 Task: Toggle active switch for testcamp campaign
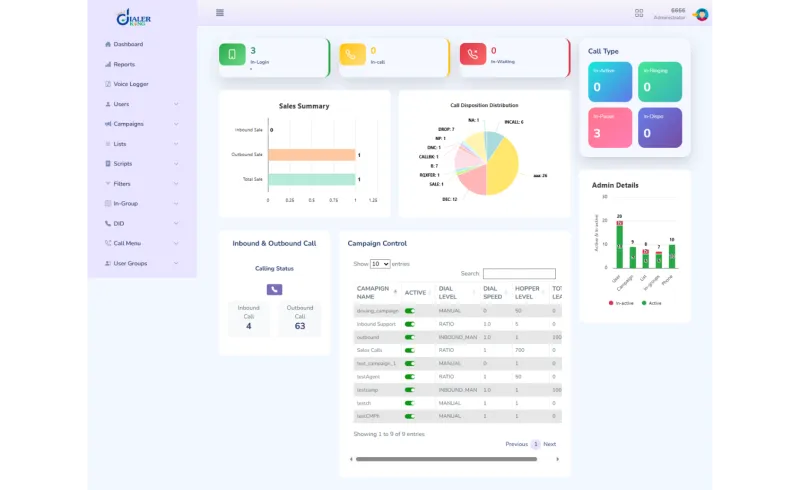pyautogui.click(x=410, y=390)
